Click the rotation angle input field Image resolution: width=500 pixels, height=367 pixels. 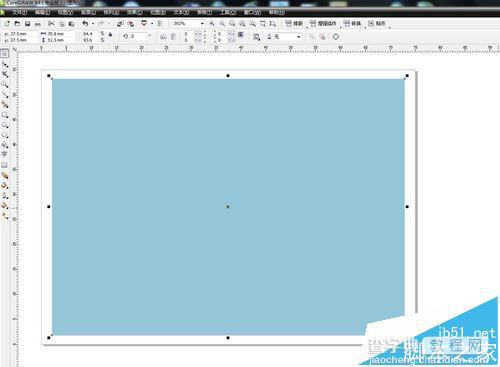point(138,36)
